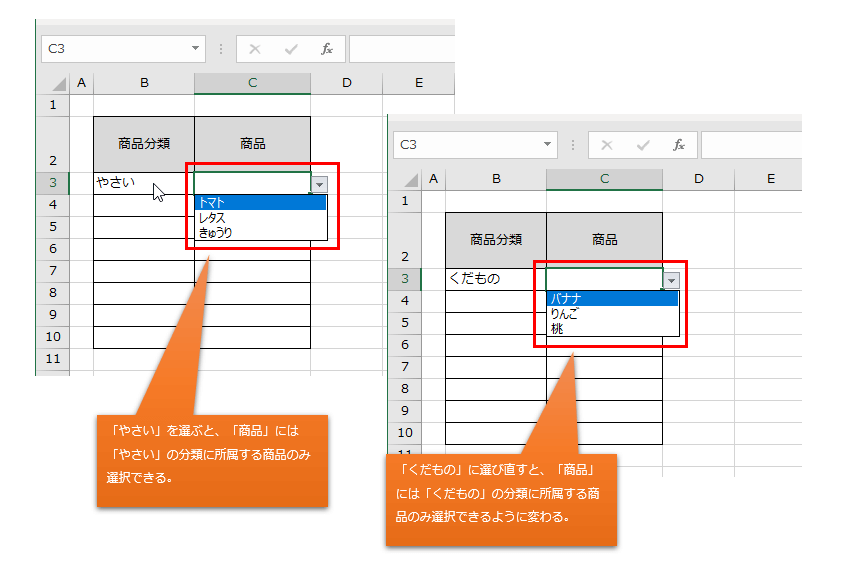
Task: Click the enter checkmark icon in right formula bar
Action: click(643, 145)
